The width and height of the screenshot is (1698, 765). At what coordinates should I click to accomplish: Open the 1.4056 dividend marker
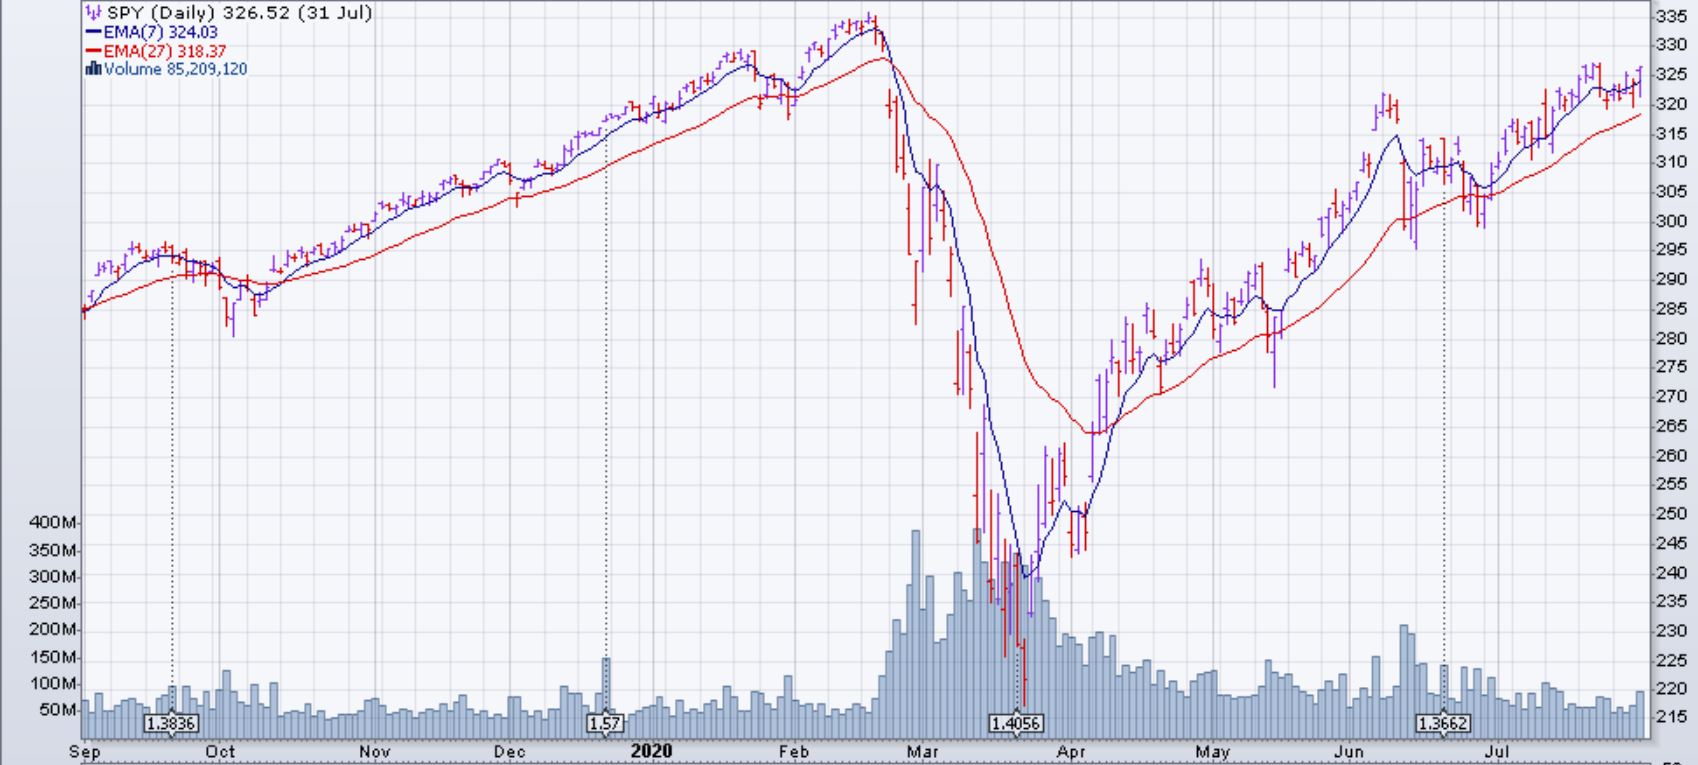1016,723
